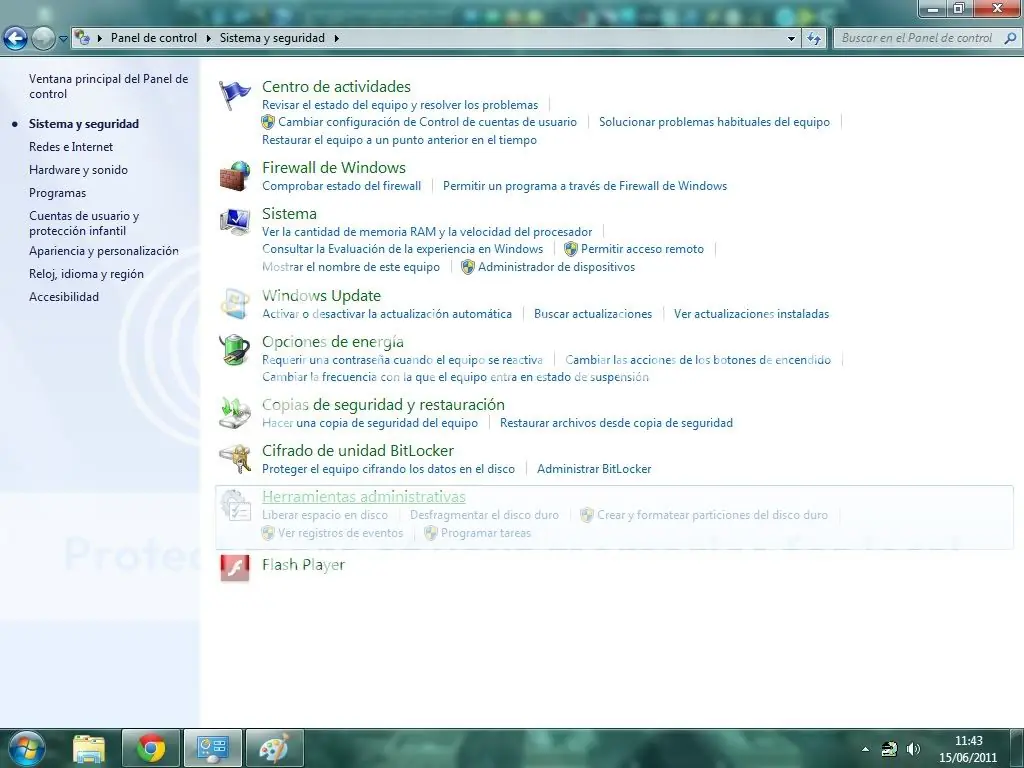1024x768 pixels.
Task: Open the Administrador de dispositivos link
Action: pyautogui.click(x=556, y=267)
